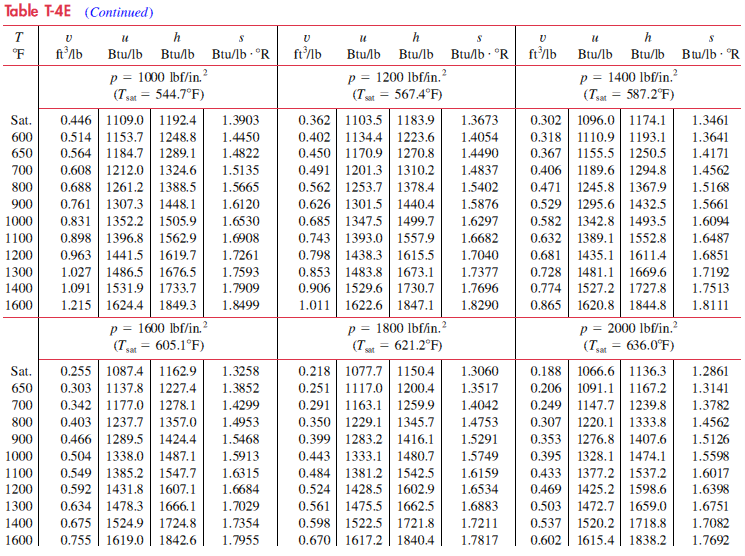Click the Tsat = 636.0°F saturation label
This screenshot has height=556, width=745.
point(628,346)
